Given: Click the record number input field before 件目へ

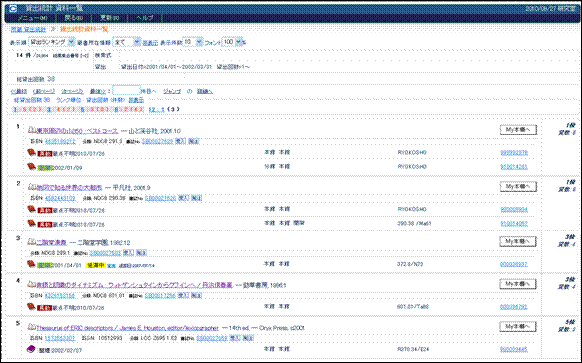Looking at the screenshot, I should click(x=126, y=91).
